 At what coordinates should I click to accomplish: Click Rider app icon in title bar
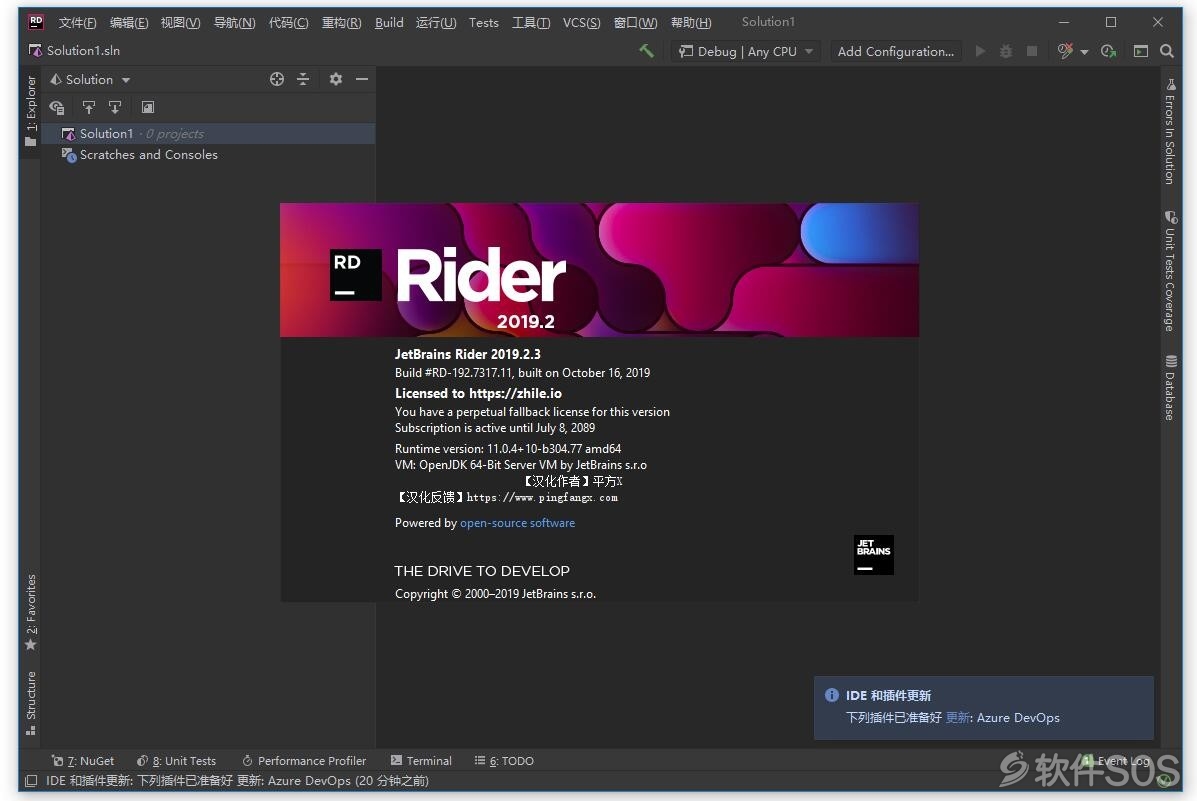36,22
